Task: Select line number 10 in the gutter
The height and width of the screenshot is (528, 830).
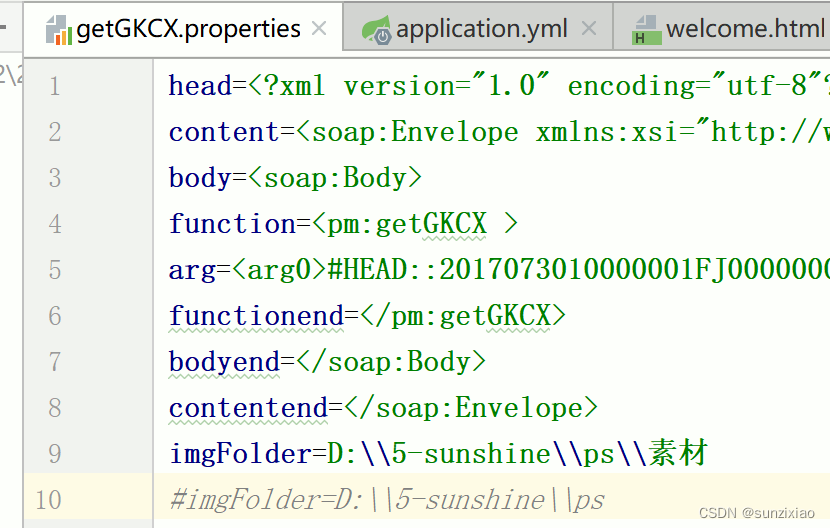Action: coord(48,500)
